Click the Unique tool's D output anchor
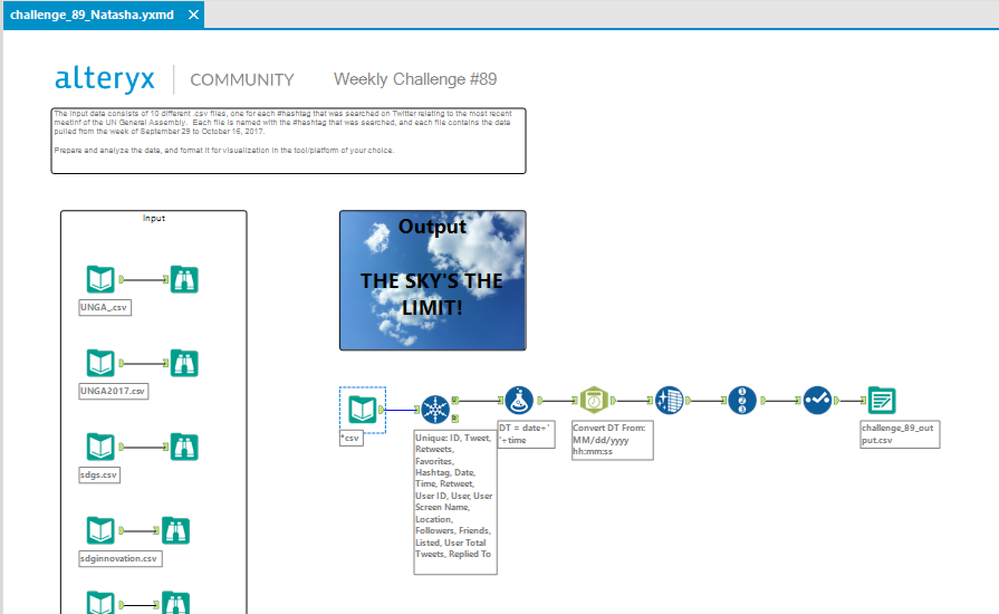The image size is (999, 614). tap(456, 418)
